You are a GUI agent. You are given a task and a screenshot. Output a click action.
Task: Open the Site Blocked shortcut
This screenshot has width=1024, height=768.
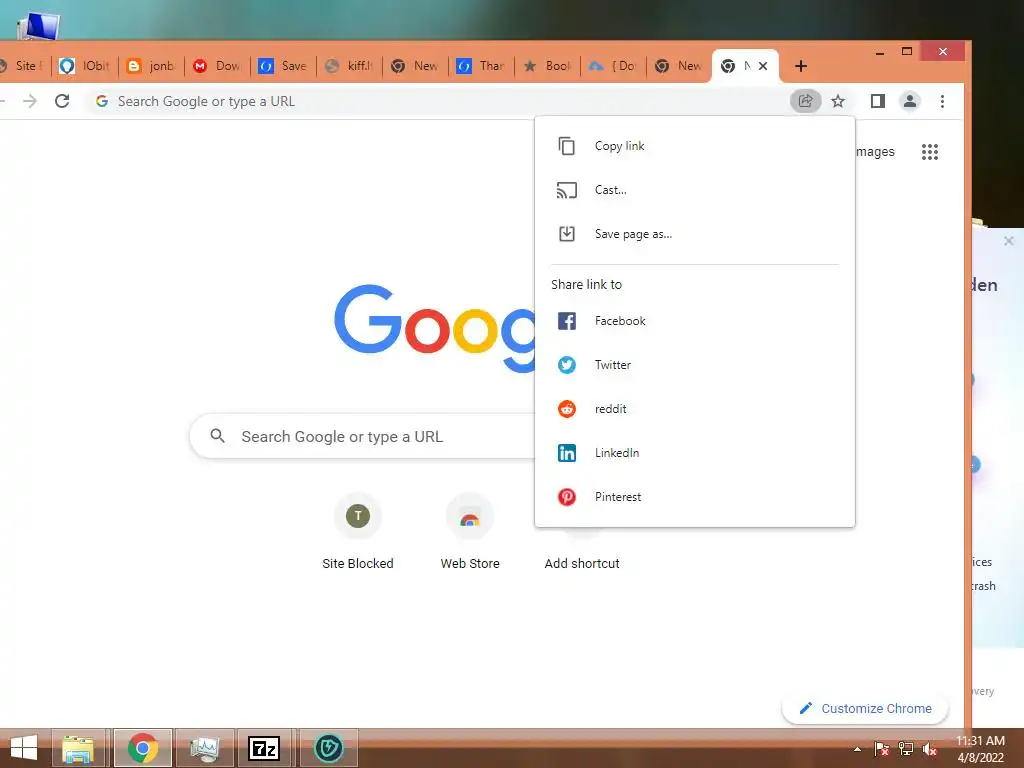tap(358, 532)
